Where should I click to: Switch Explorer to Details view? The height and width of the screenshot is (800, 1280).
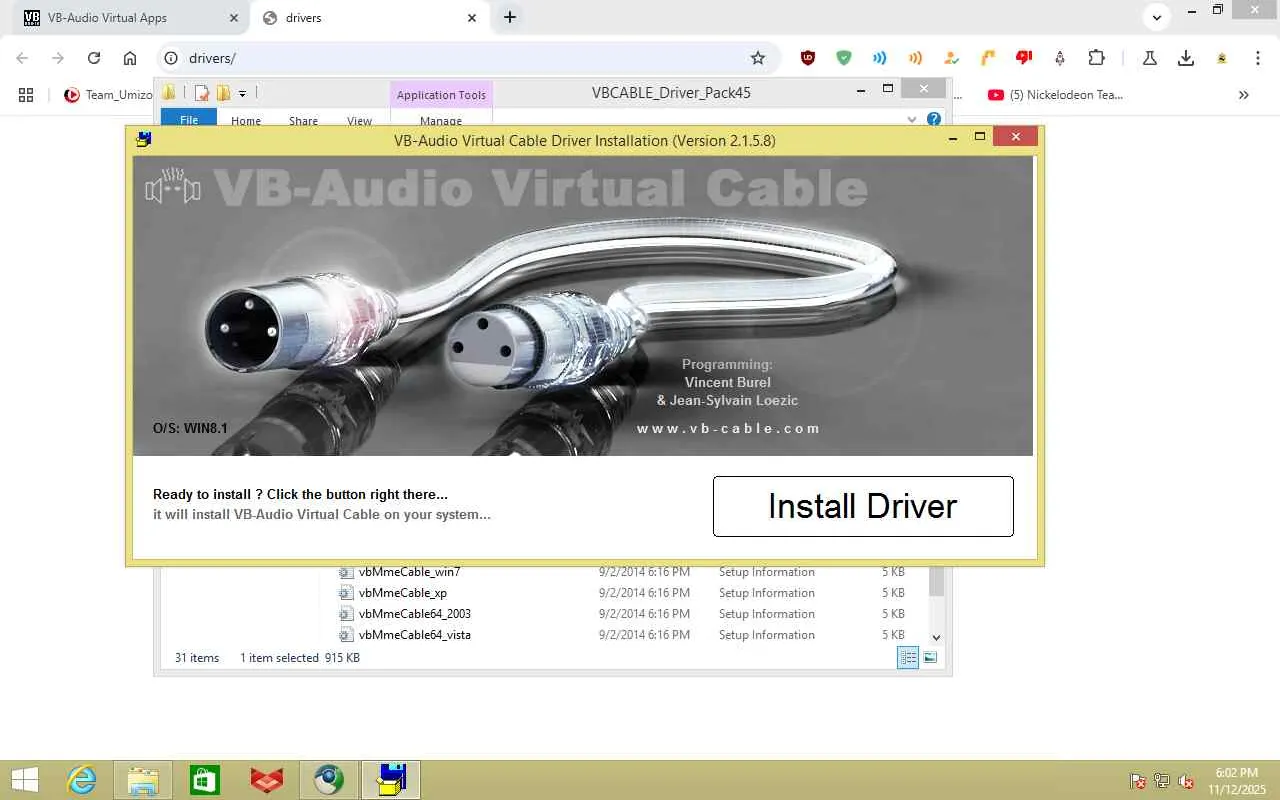(x=908, y=657)
